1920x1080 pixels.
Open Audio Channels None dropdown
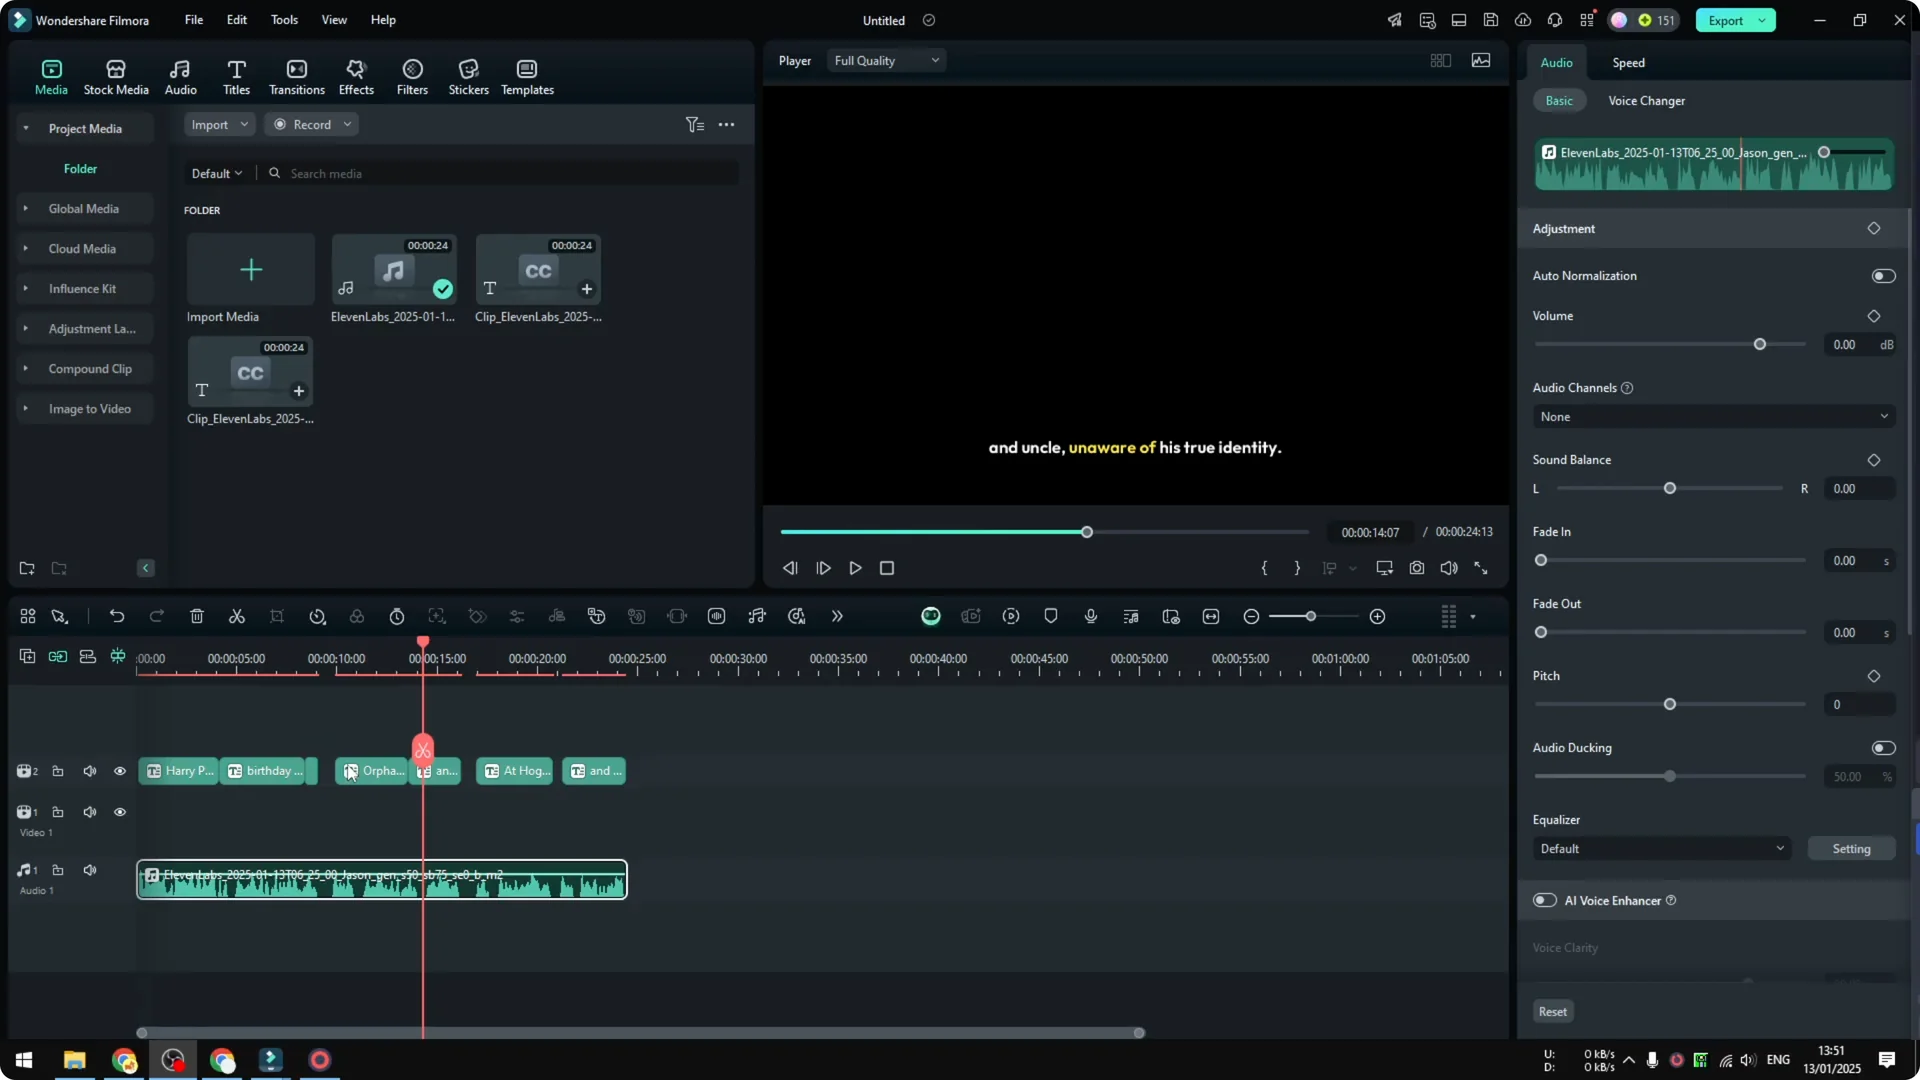(1714, 417)
